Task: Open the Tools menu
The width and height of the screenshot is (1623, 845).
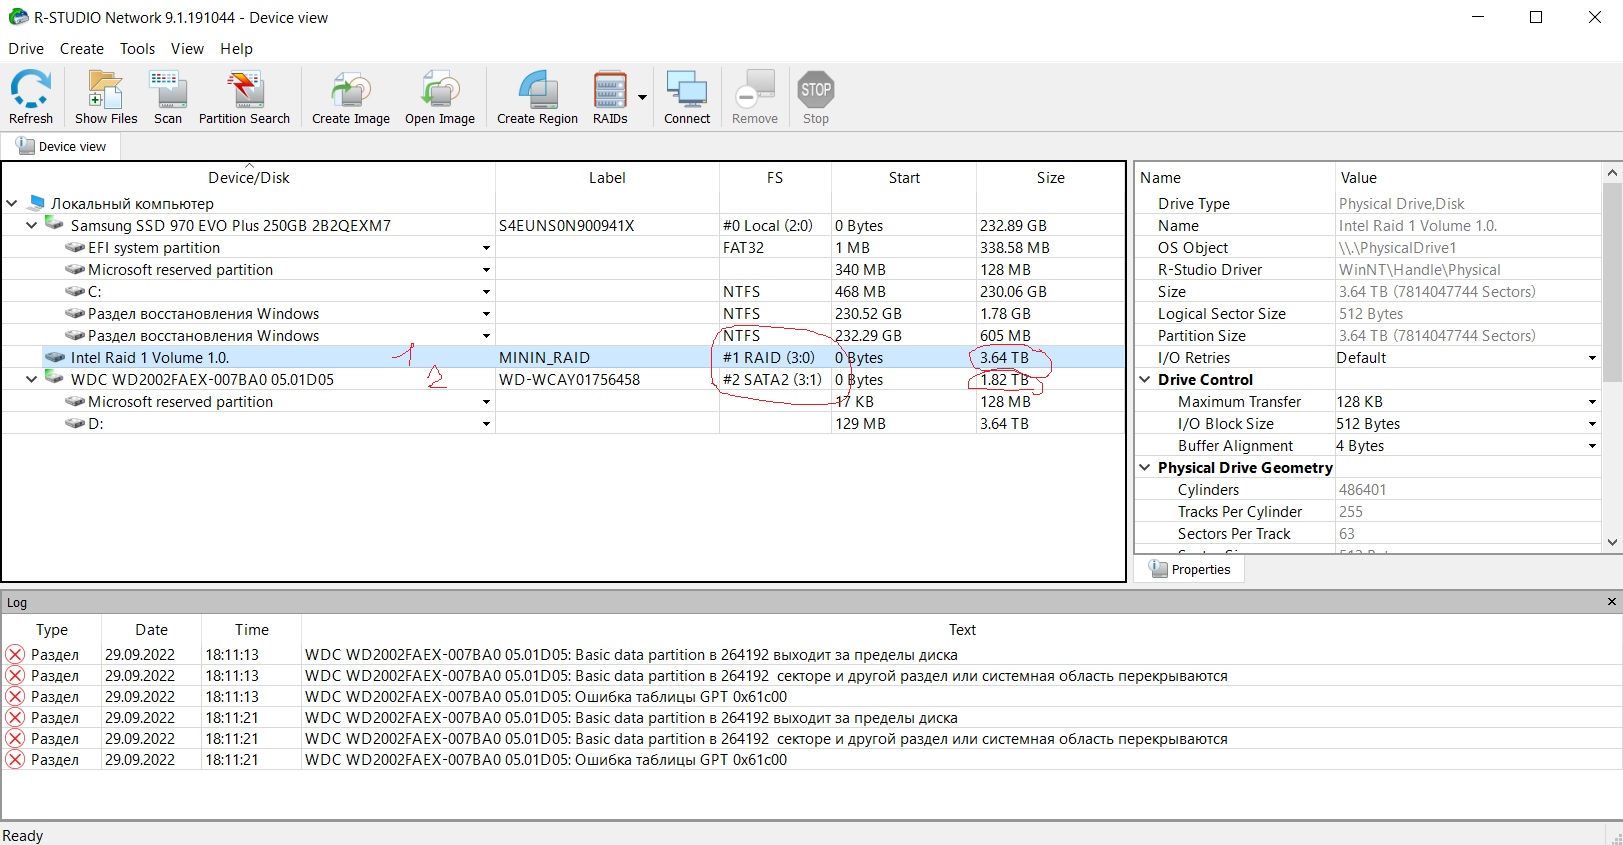Action: (x=137, y=48)
